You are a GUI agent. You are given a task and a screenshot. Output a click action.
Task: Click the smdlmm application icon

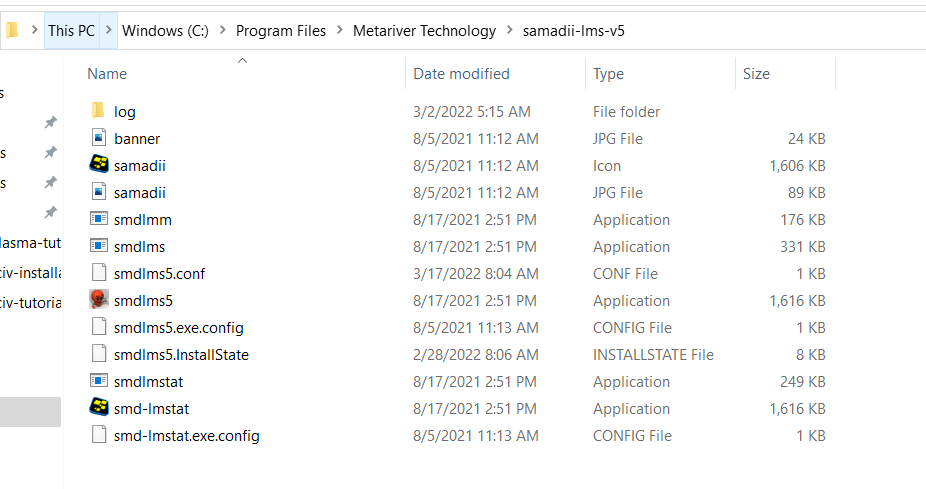click(98, 219)
